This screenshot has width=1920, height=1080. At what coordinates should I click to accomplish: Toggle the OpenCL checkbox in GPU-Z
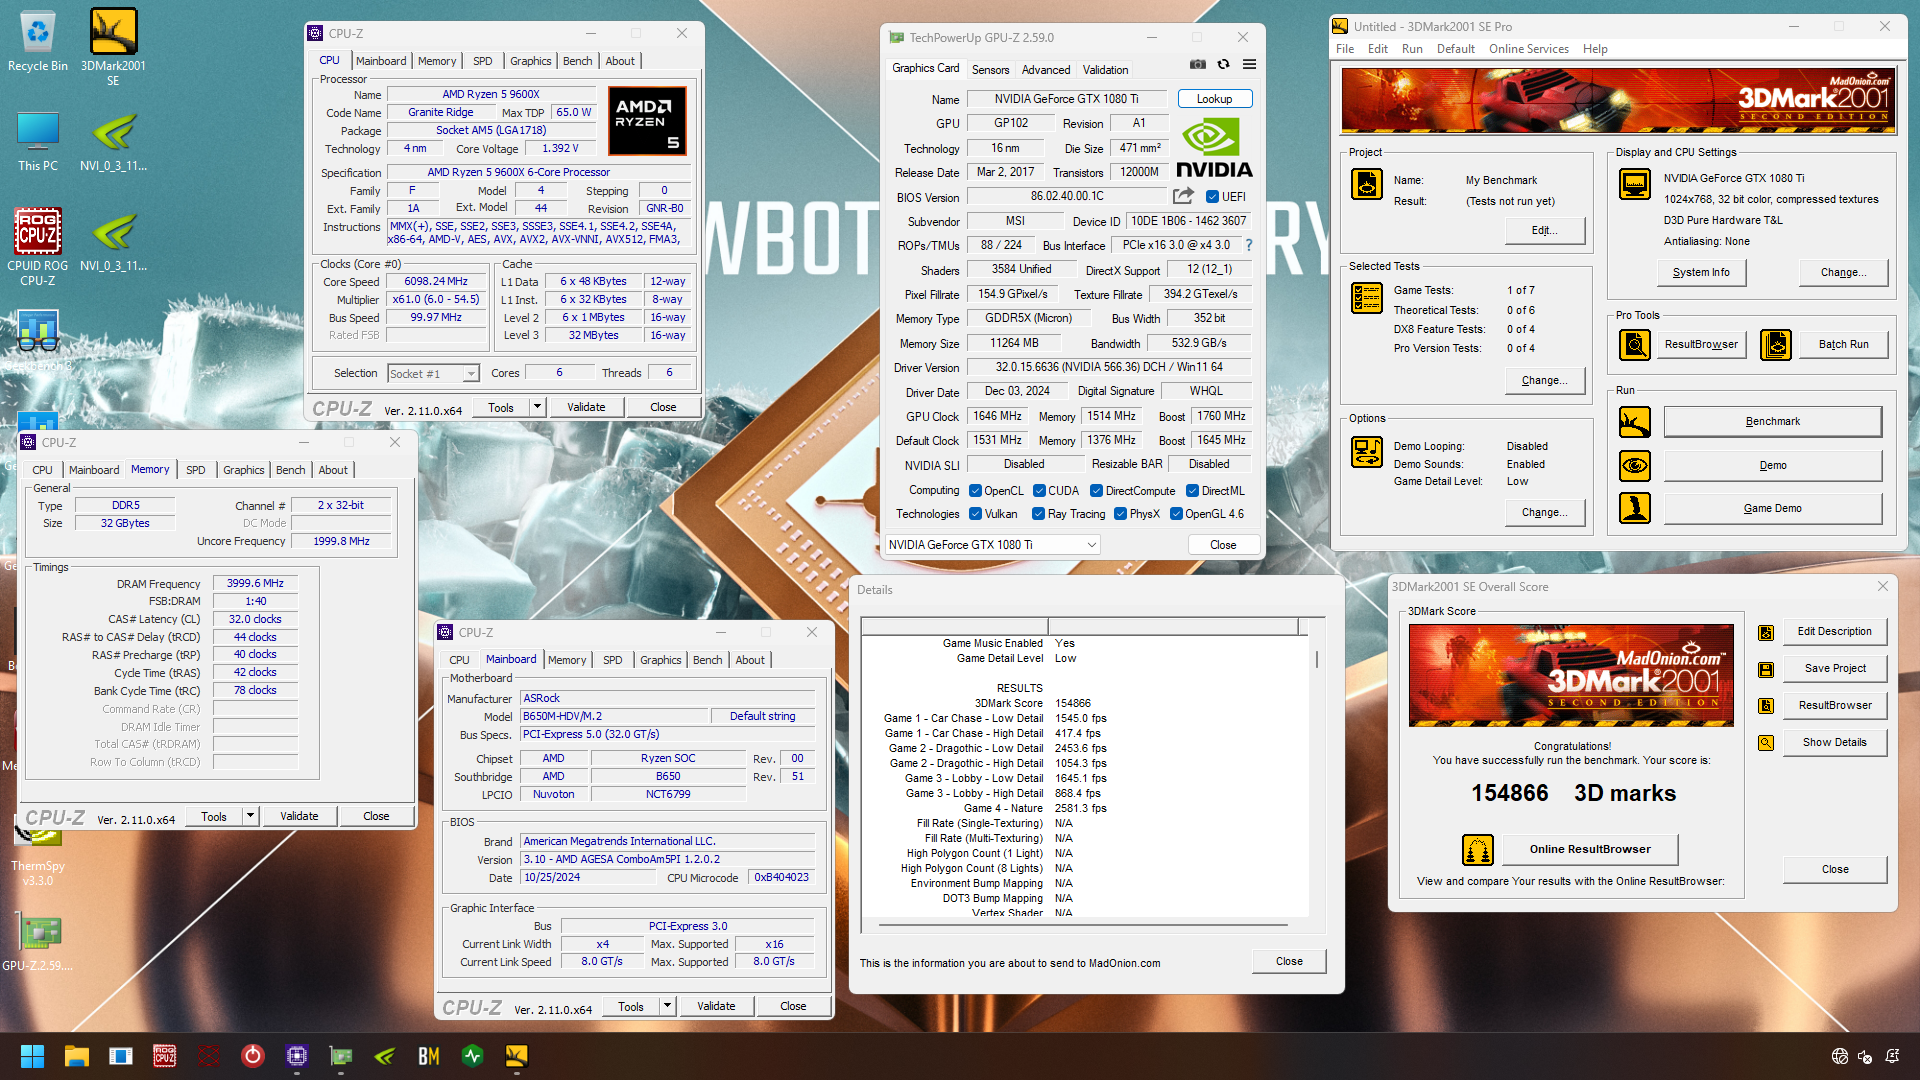pos(975,491)
